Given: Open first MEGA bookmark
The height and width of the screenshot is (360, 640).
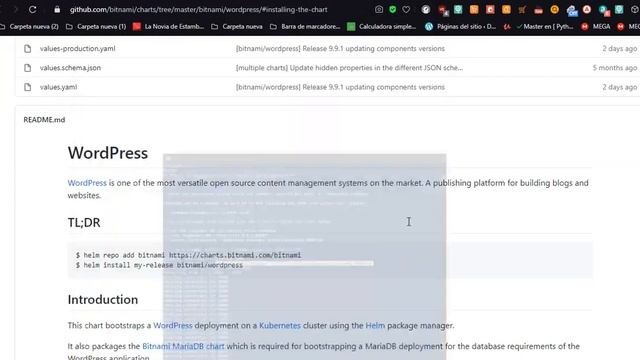Looking at the screenshot, I should pos(596,27).
